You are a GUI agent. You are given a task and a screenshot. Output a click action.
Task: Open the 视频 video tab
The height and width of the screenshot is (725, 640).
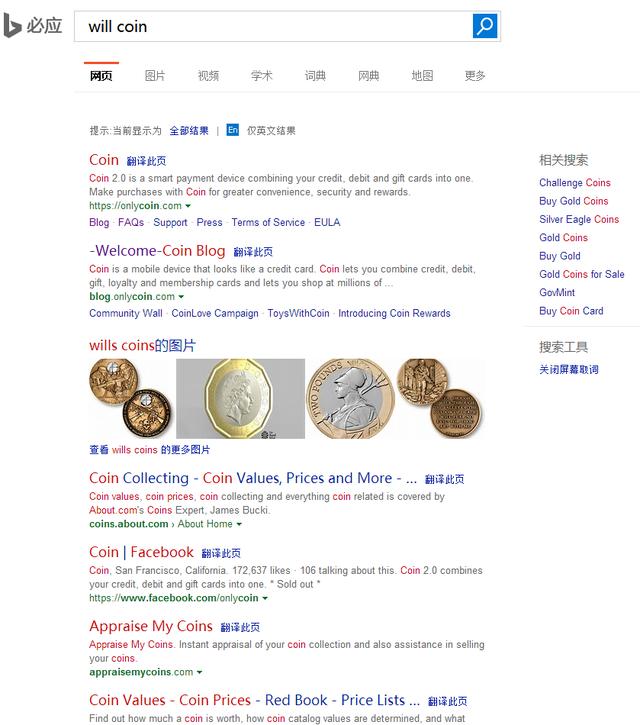pyautogui.click(x=208, y=75)
